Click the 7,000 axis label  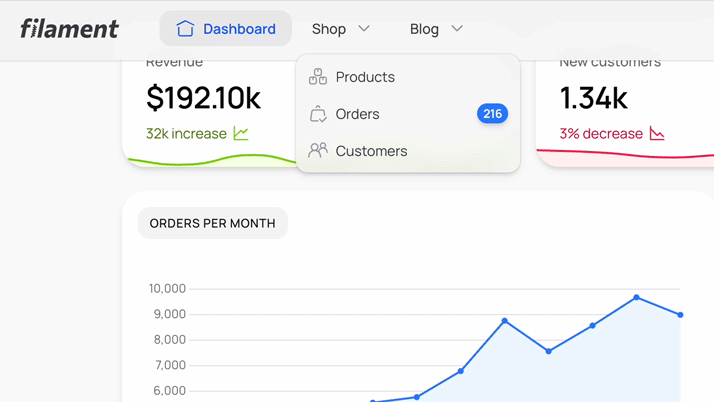[169, 365]
